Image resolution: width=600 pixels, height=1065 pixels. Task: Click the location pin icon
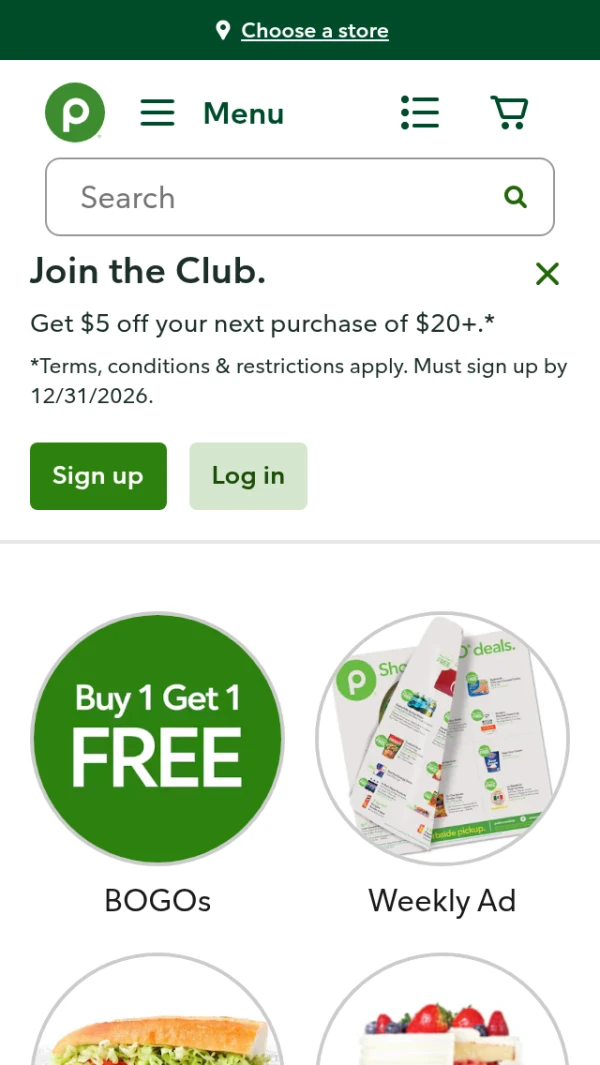(x=223, y=30)
